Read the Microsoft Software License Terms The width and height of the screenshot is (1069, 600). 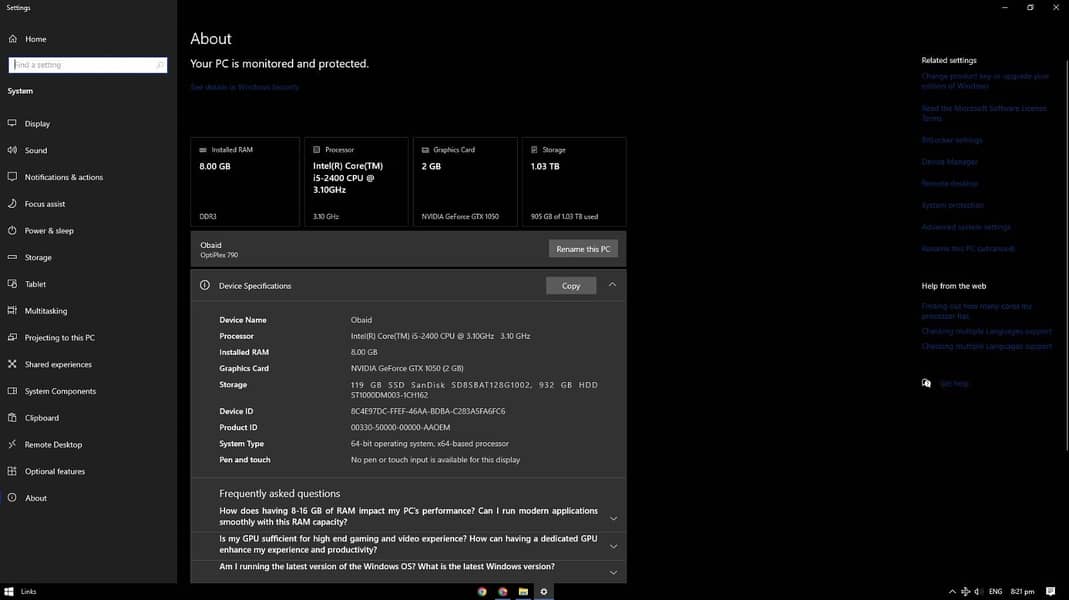coord(984,113)
